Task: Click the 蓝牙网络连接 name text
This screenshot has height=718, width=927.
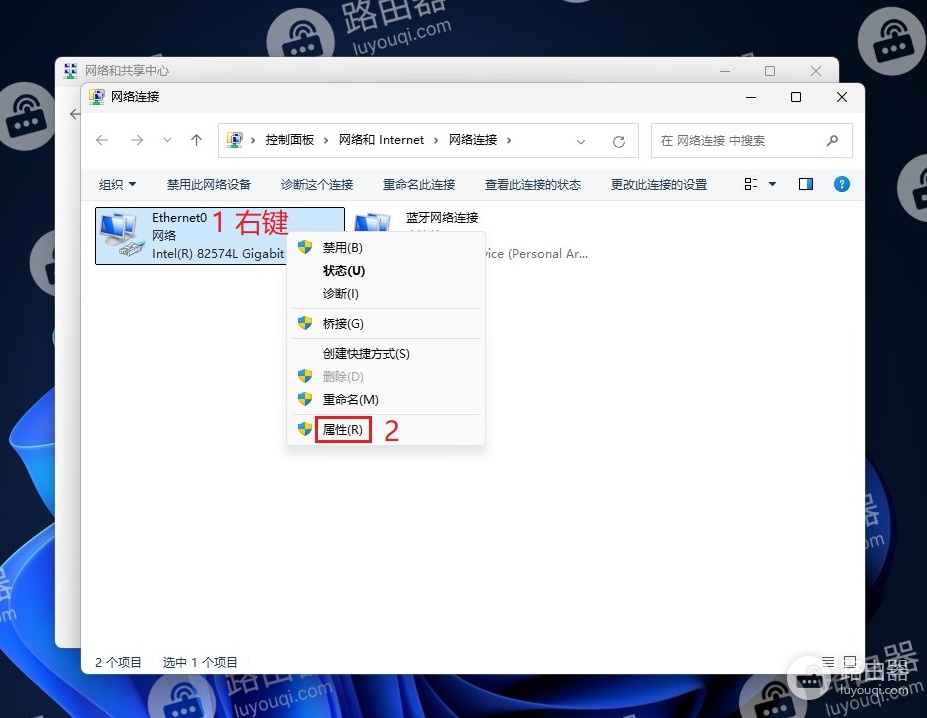Action: click(x=442, y=218)
